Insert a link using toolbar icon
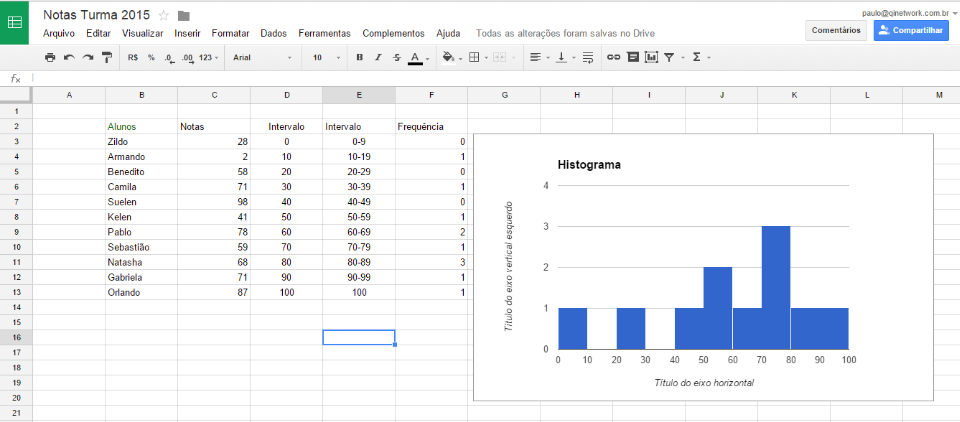 pos(613,57)
